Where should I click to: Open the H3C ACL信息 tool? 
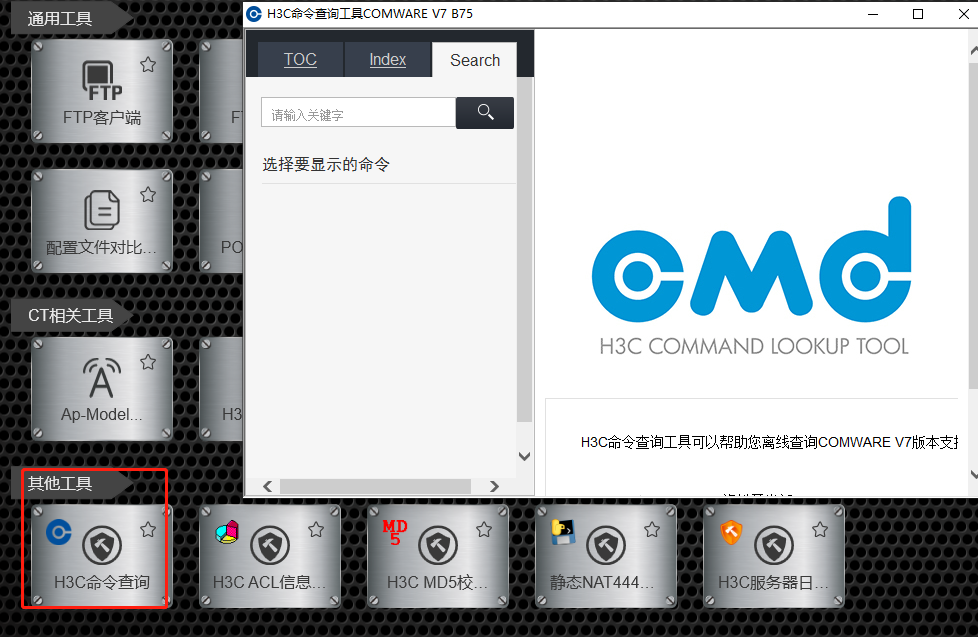click(x=269, y=557)
